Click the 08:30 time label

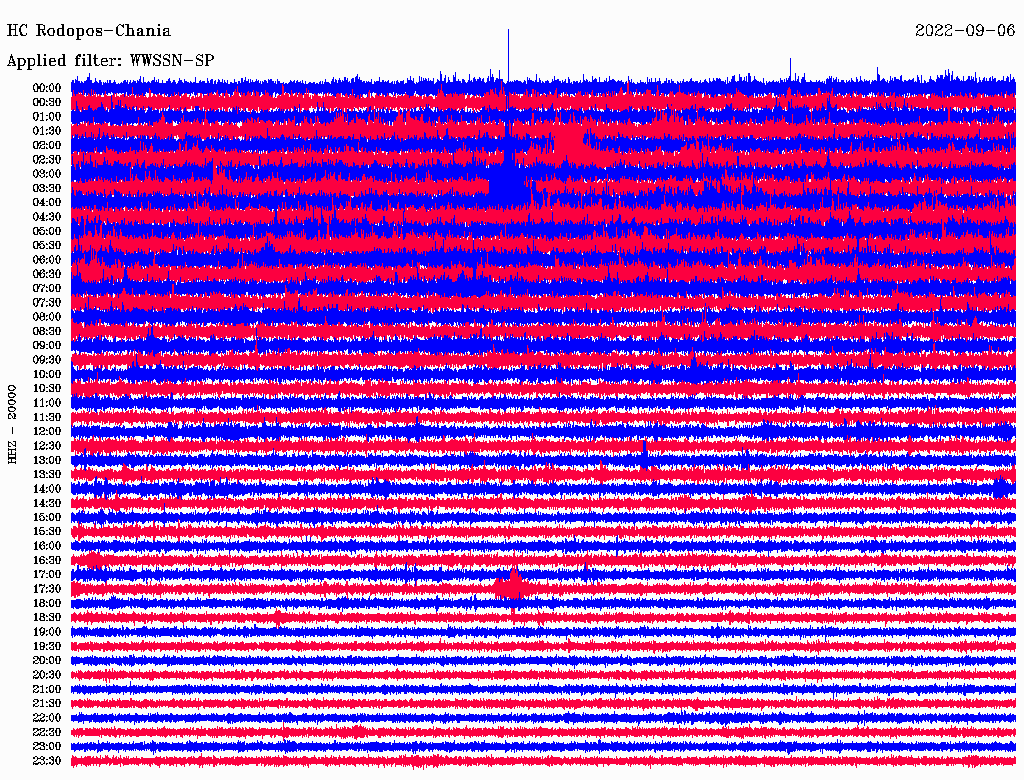pos(46,331)
